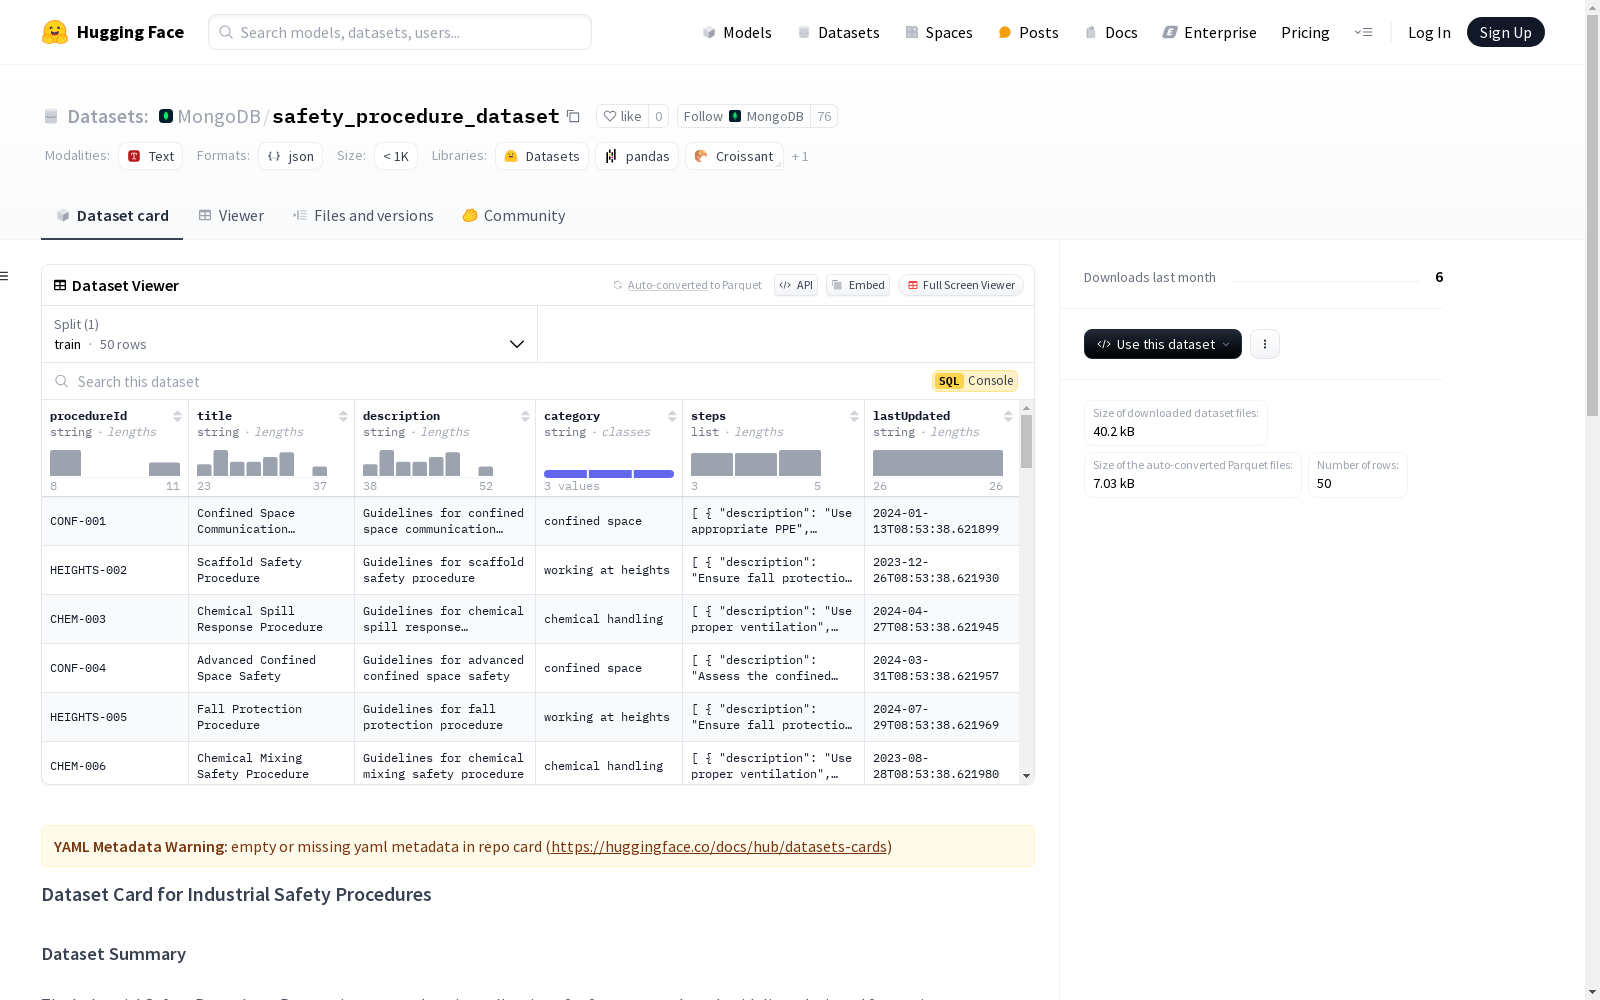The height and width of the screenshot is (1000, 1600).
Task: Switch to the Viewer tab
Action: click(x=231, y=215)
